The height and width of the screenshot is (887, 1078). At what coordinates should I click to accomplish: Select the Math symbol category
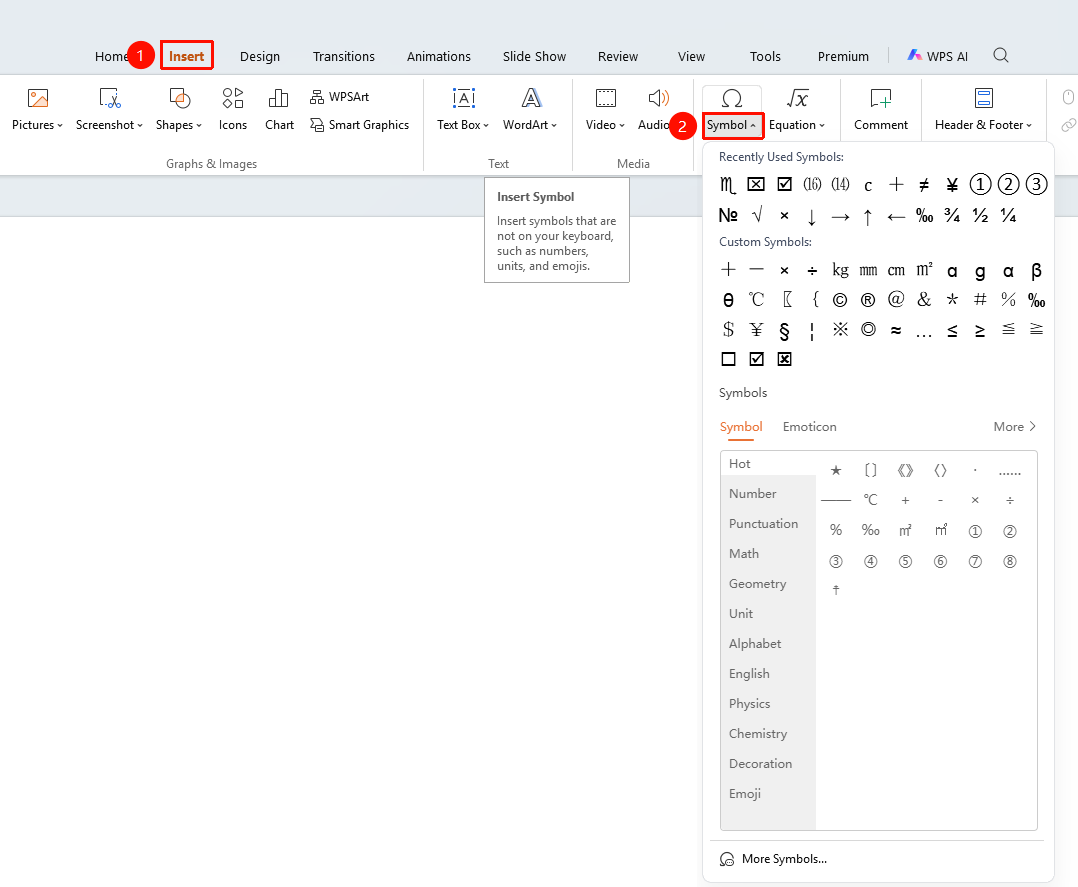click(x=744, y=554)
